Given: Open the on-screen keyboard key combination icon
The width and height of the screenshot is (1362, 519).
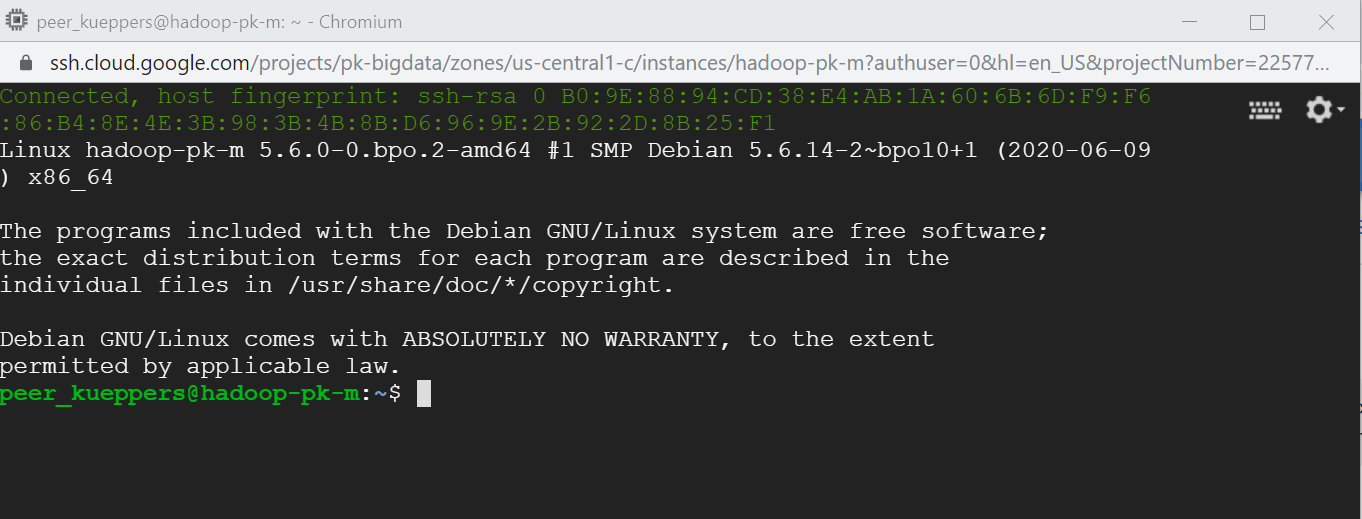Looking at the screenshot, I should point(1265,111).
